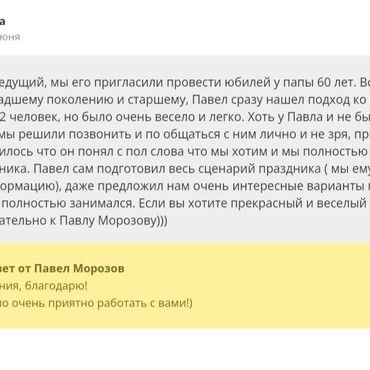The width and height of the screenshot is (370, 370).
Task: Click "Павел Морозов" in the reply header
Action: [80, 268]
